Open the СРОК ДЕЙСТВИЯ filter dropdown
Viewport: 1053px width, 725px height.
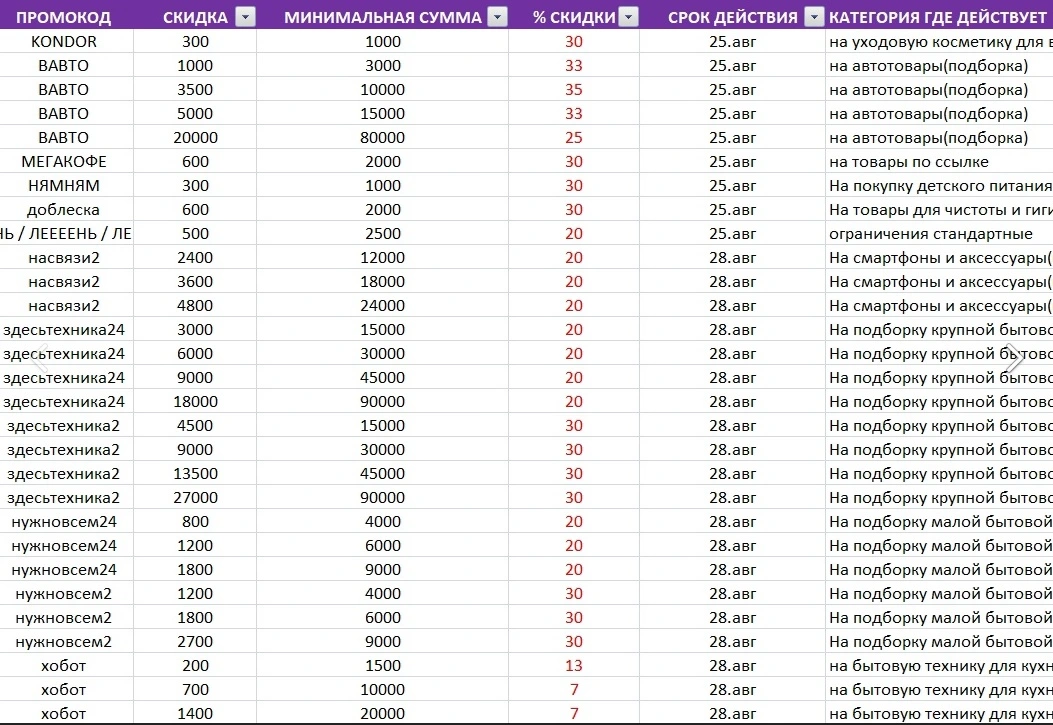point(815,17)
